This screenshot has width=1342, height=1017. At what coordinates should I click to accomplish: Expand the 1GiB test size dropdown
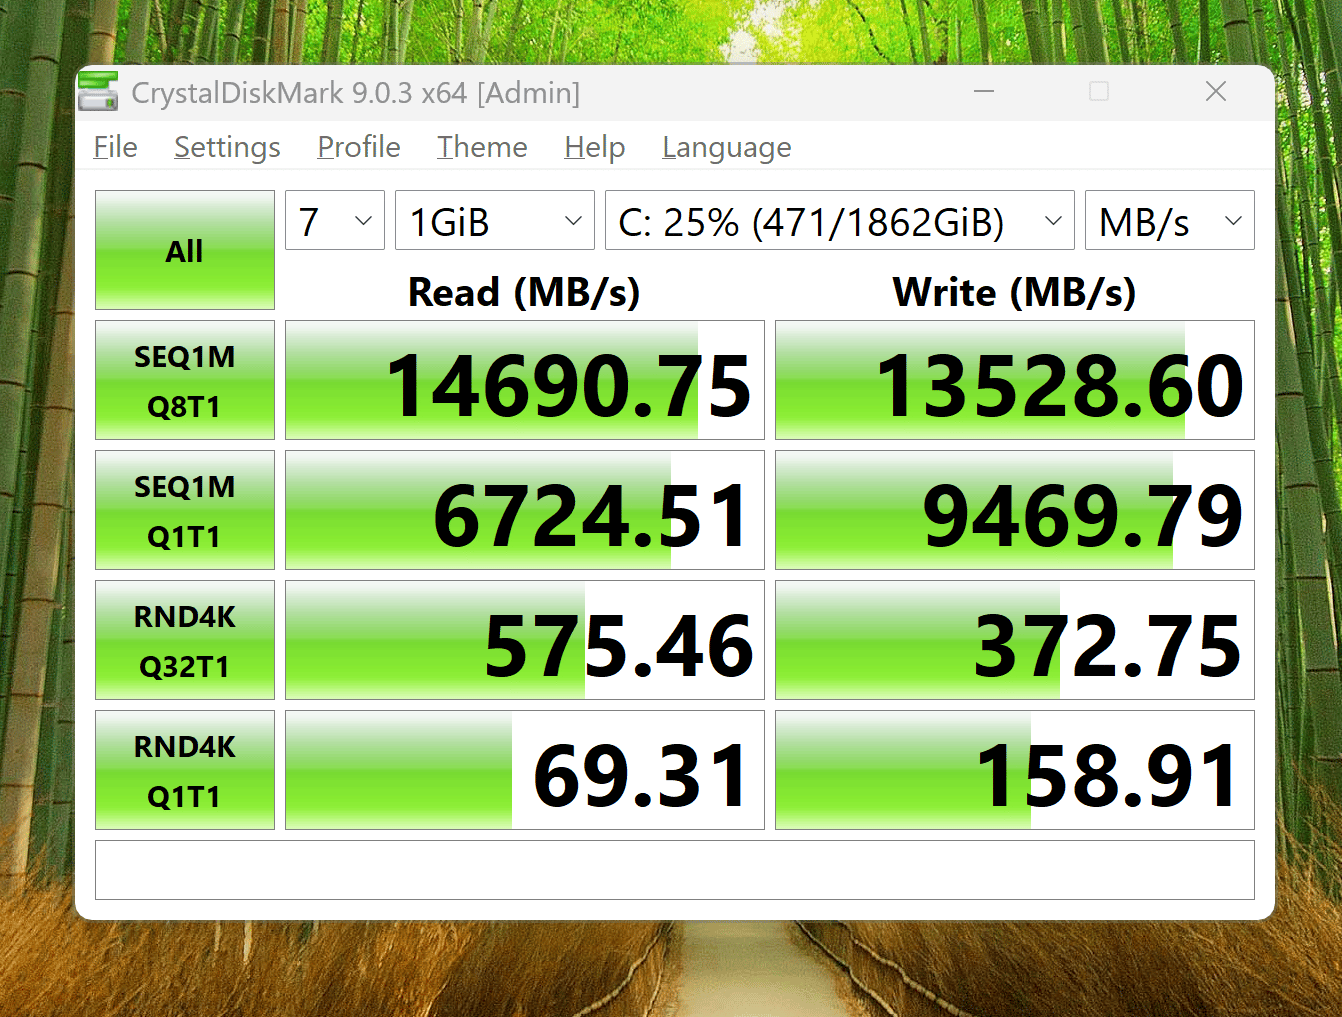pos(495,220)
